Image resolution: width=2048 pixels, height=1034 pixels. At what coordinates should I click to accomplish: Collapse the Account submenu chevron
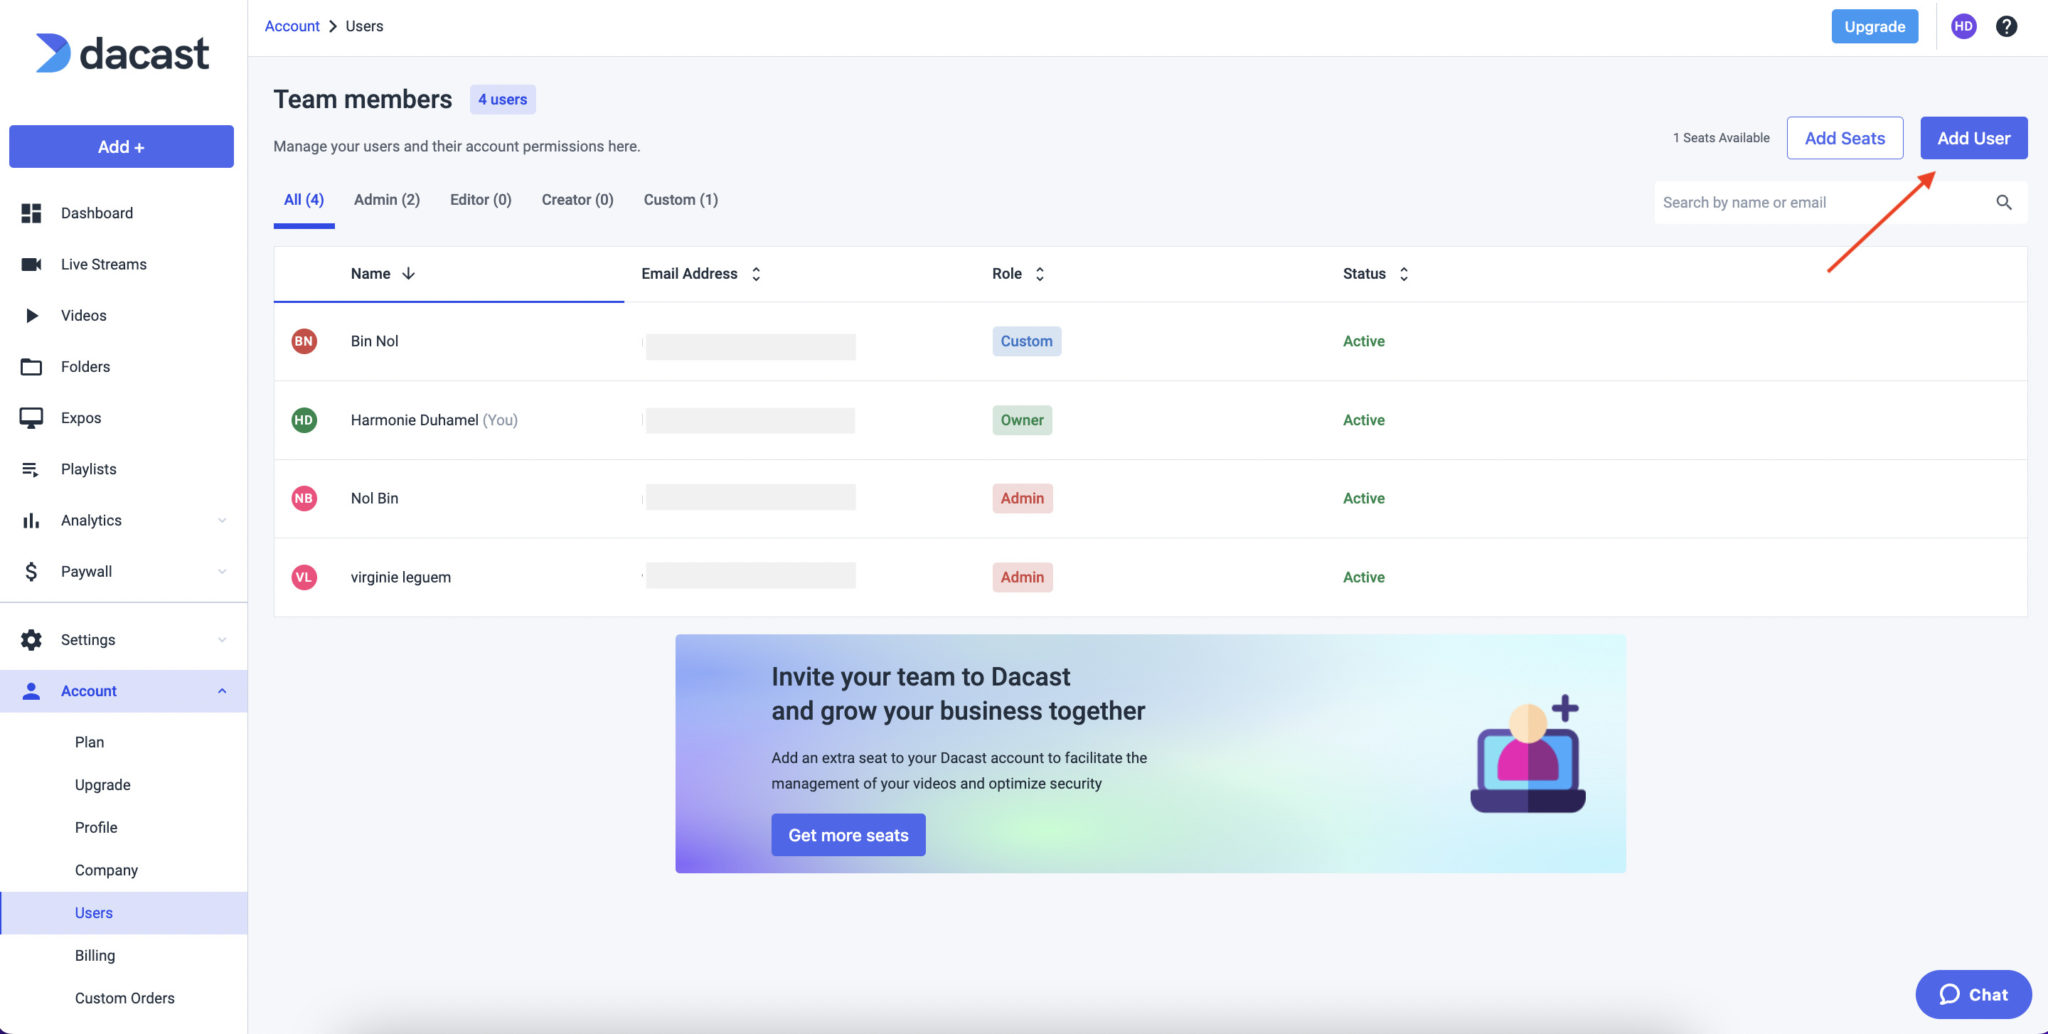222,691
